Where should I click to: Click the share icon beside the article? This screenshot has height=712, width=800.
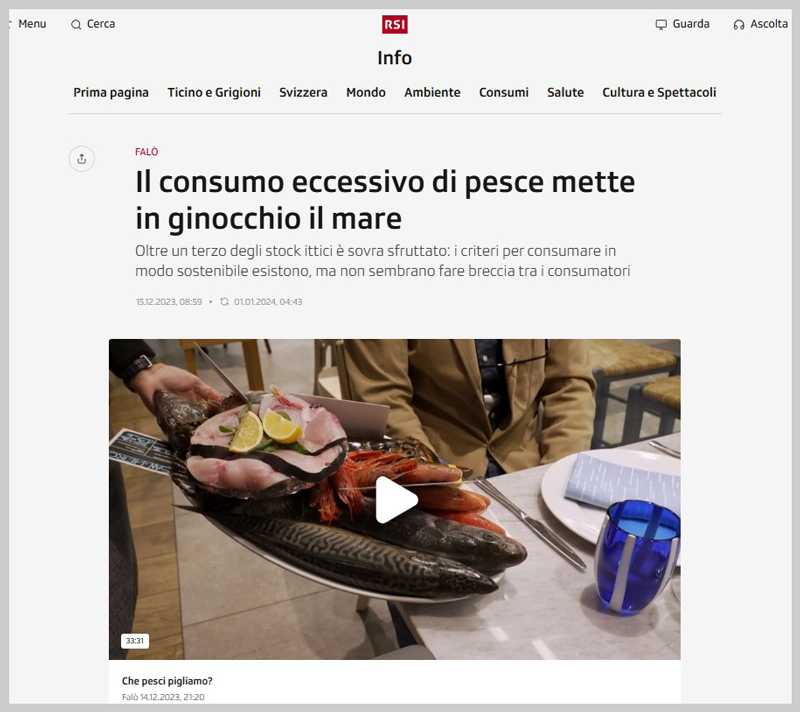click(82, 159)
